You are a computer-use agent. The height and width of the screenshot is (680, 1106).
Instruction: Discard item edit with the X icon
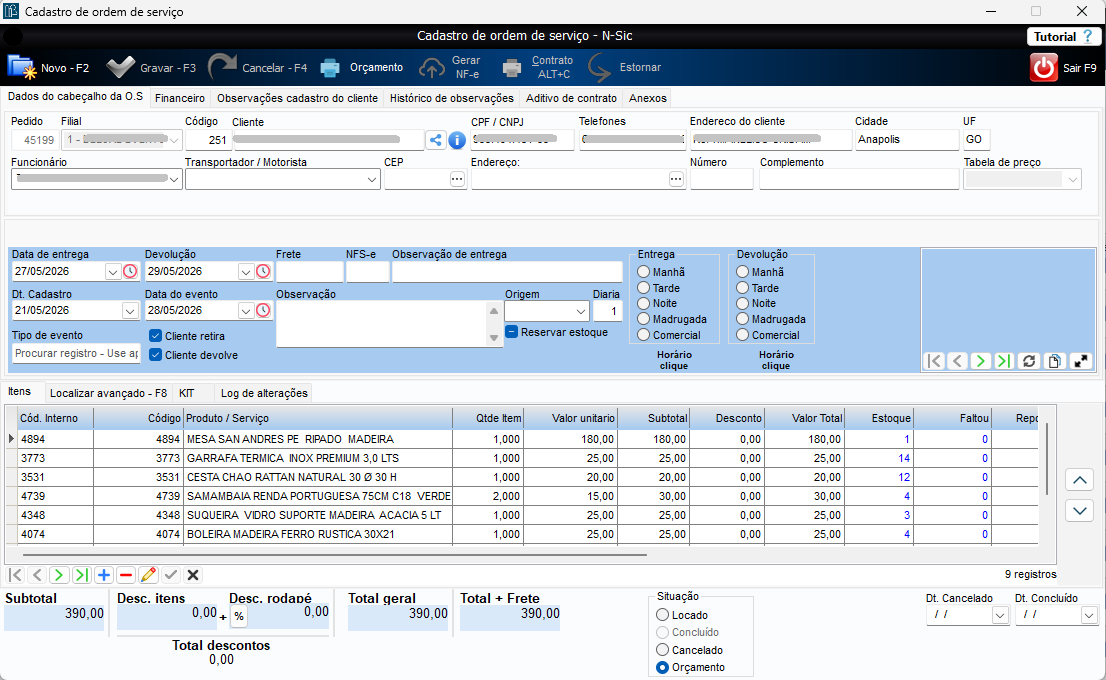click(x=193, y=575)
